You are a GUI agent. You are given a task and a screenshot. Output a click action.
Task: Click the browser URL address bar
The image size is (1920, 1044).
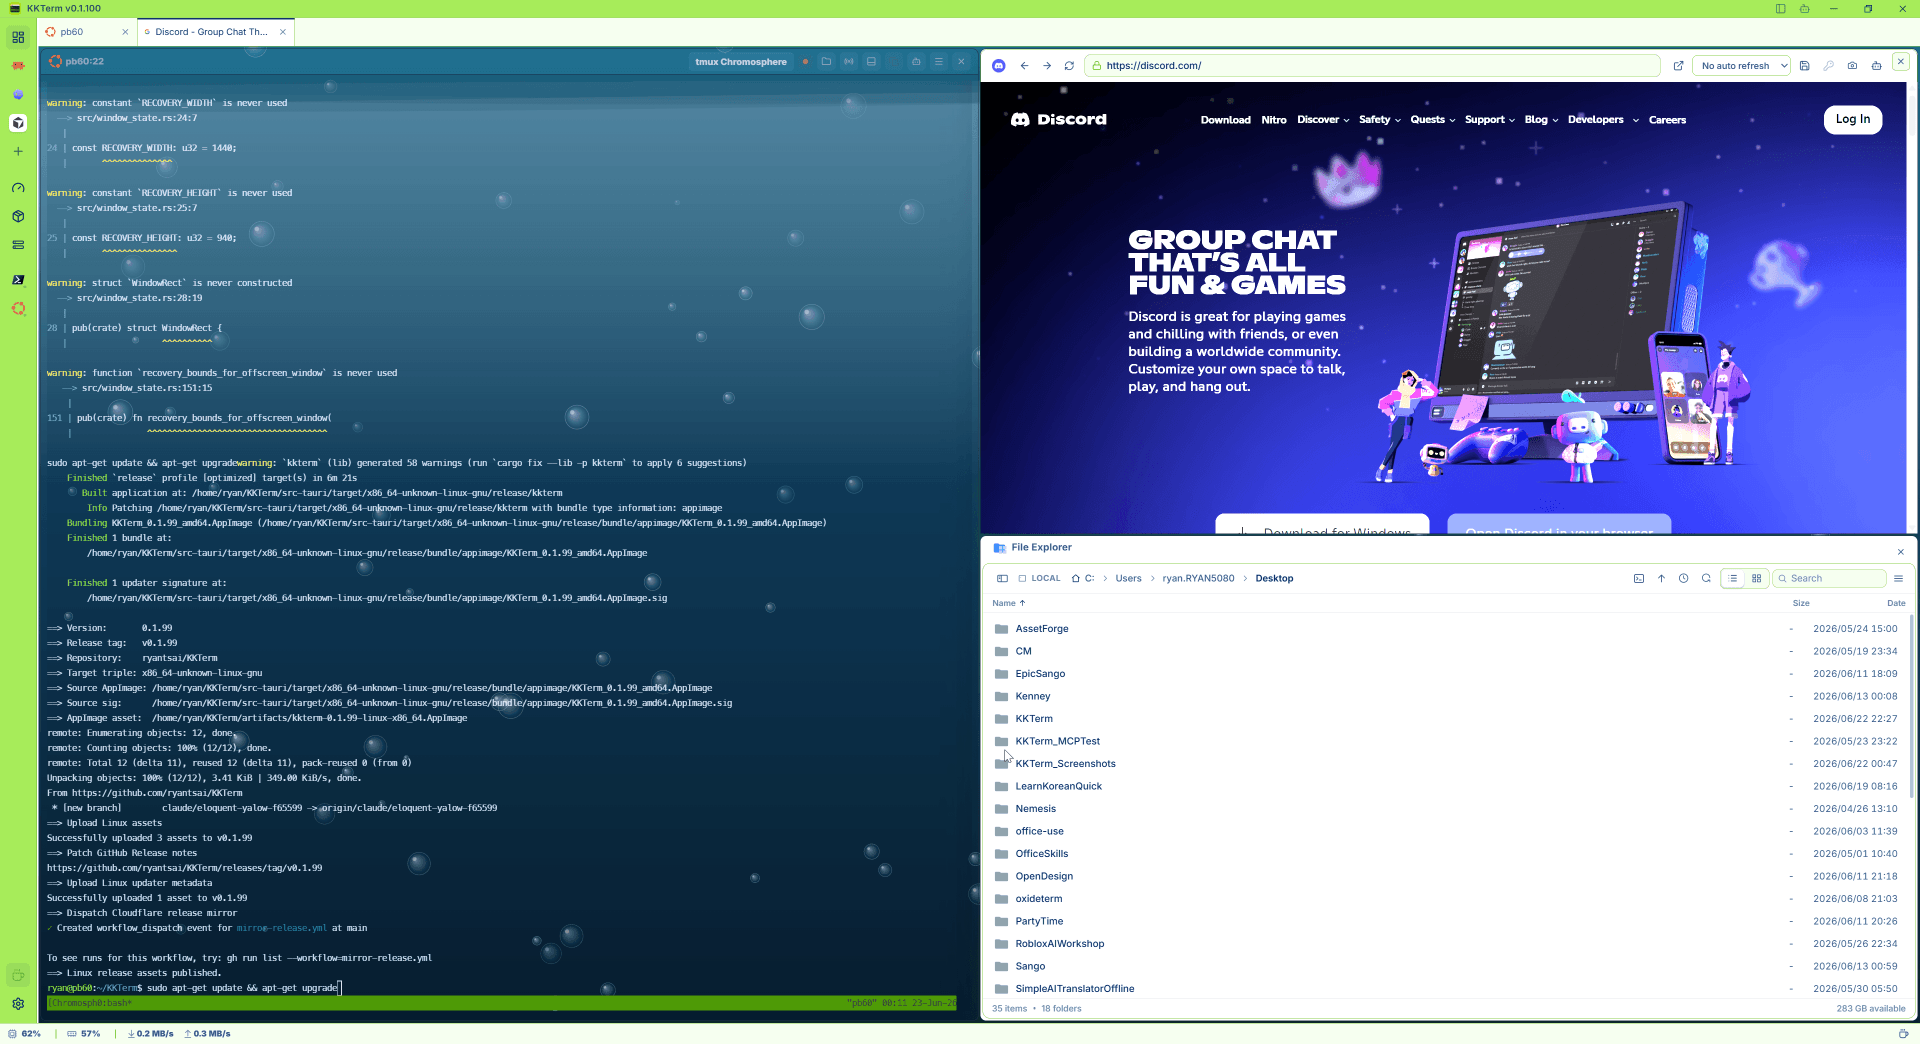click(1372, 66)
